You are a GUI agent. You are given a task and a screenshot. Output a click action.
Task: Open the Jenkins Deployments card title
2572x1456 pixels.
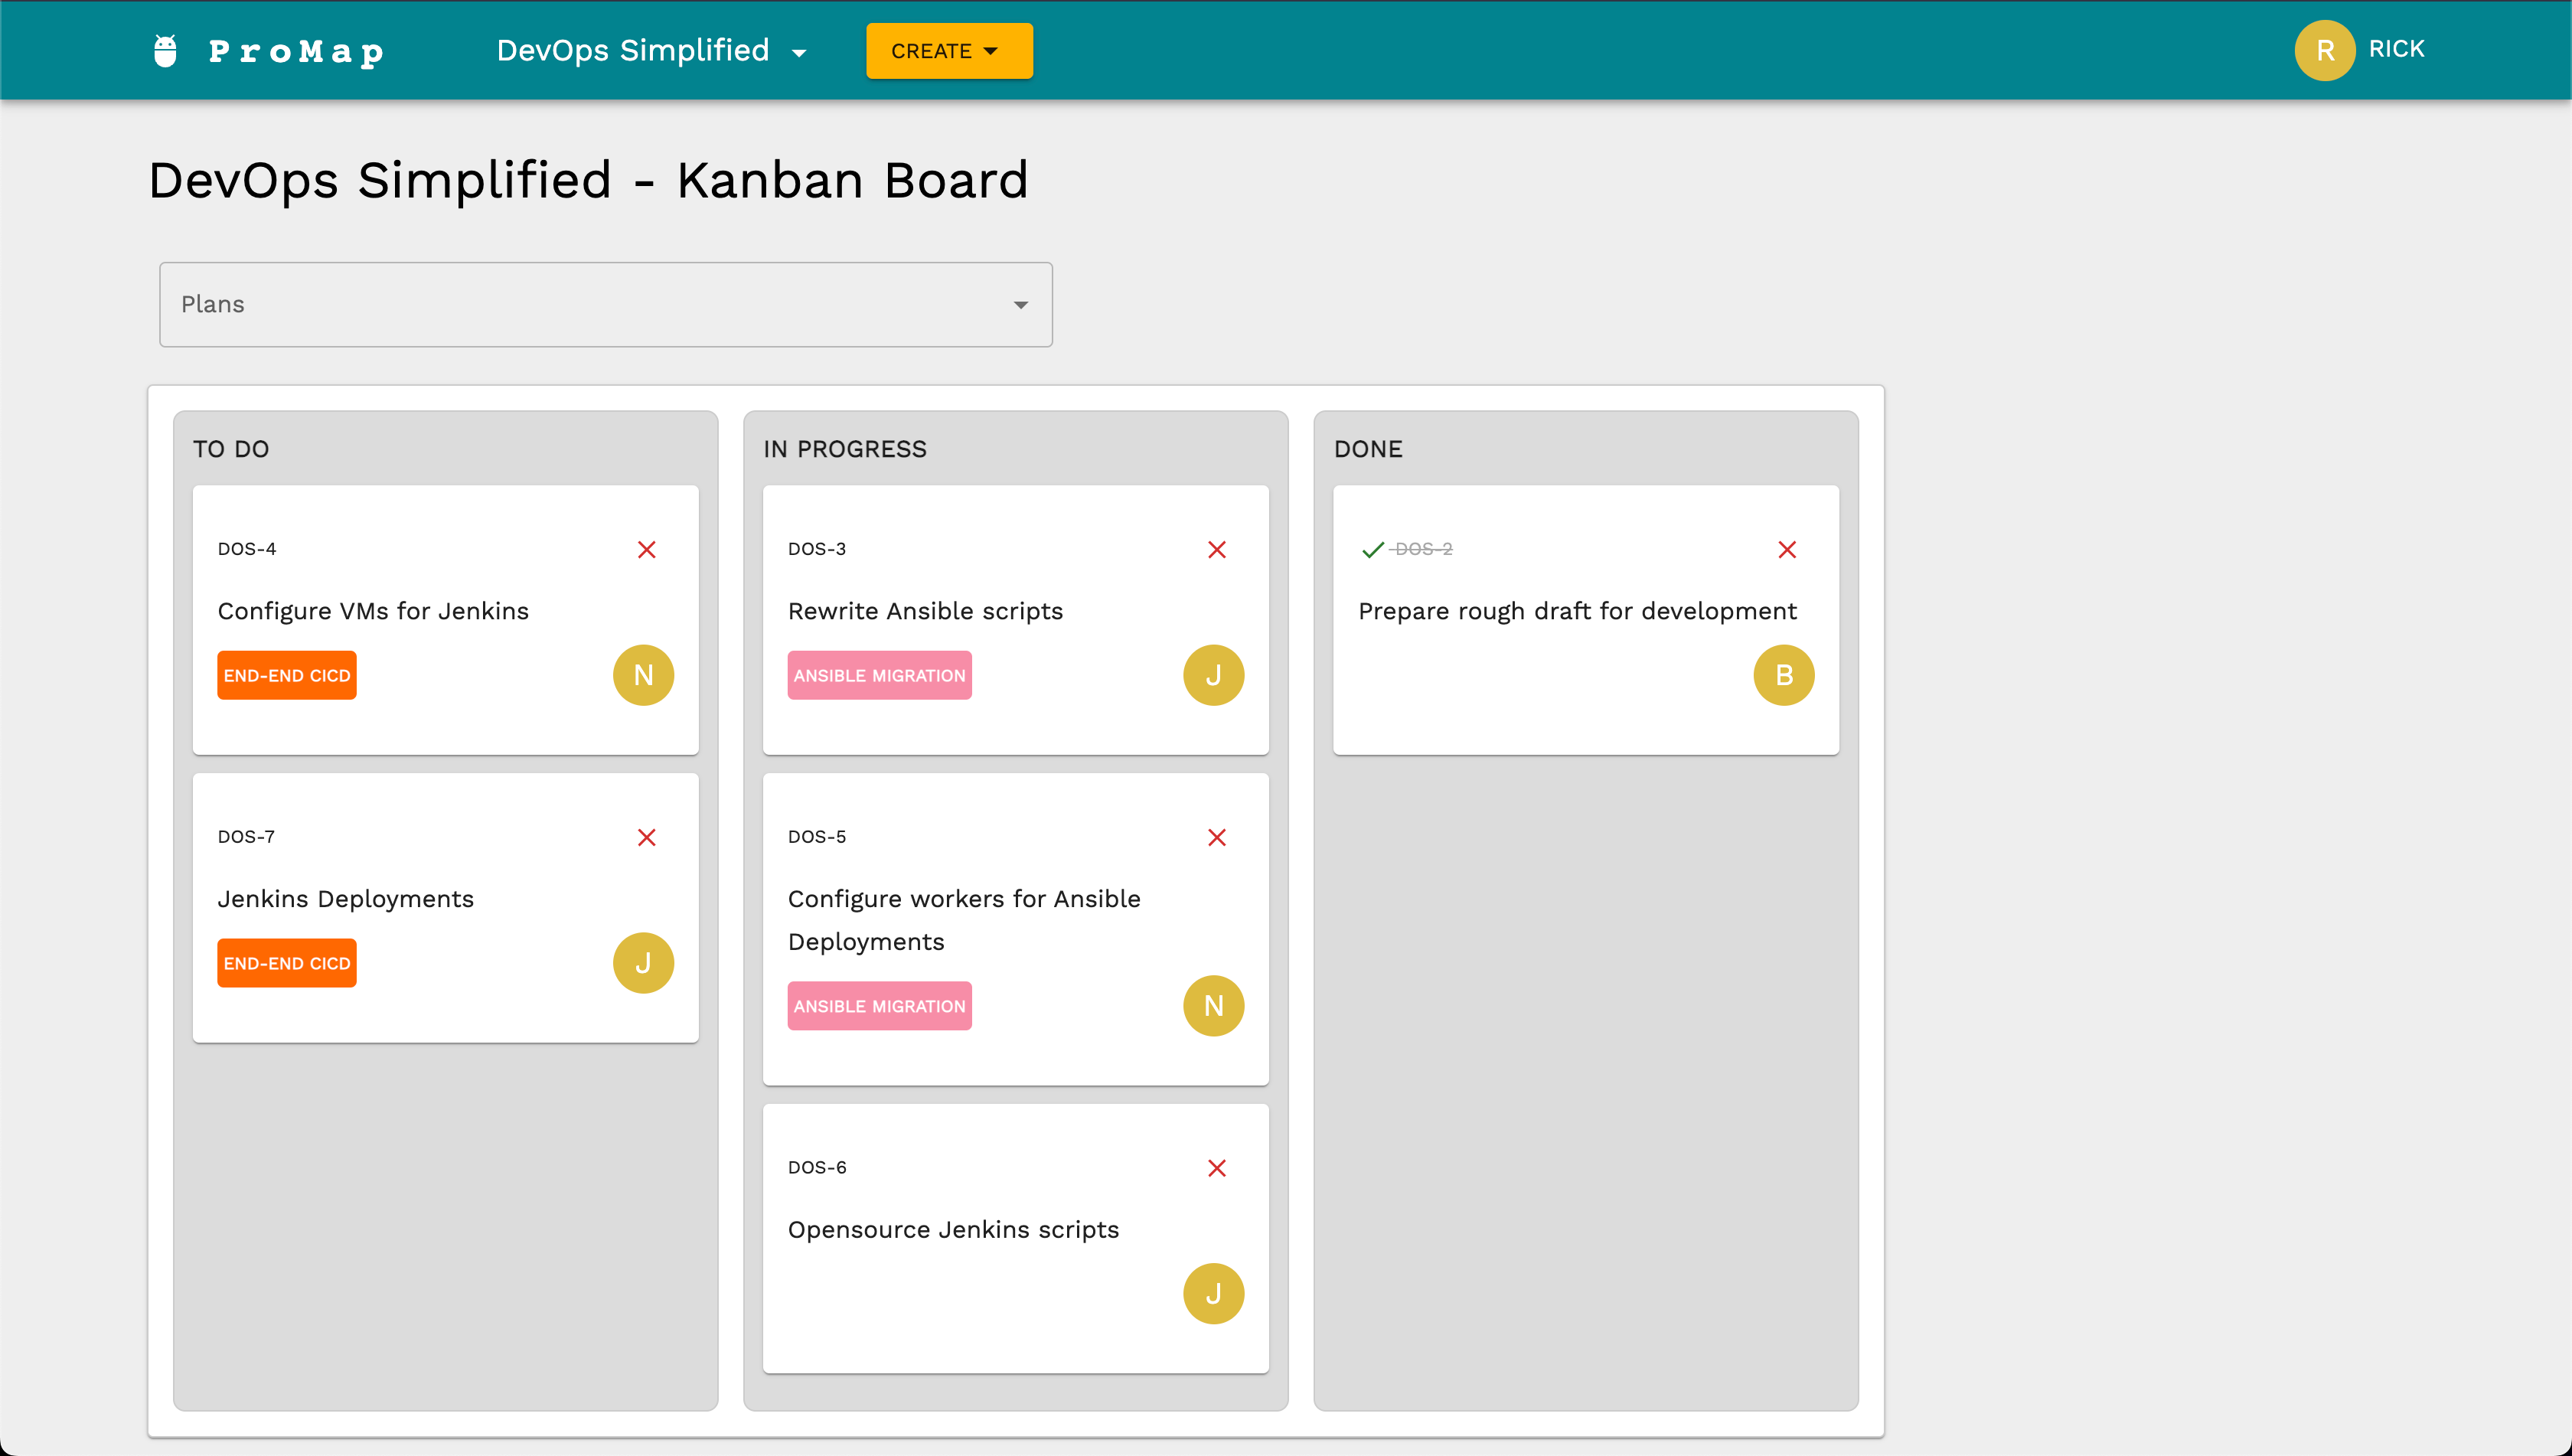pyautogui.click(x=345, y=898)
